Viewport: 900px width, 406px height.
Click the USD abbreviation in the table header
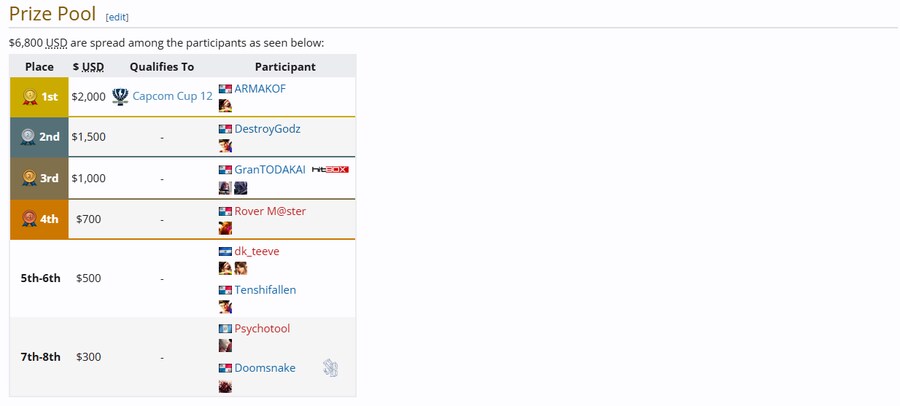93,67
